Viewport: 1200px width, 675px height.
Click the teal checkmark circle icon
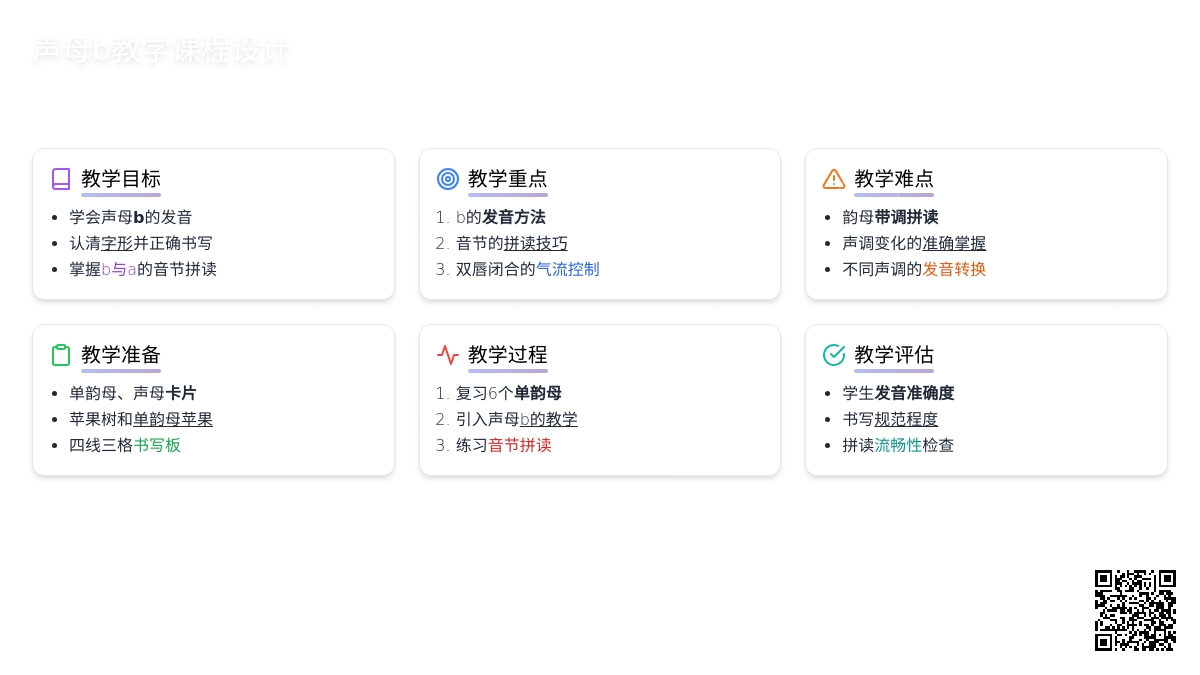(x=834, y=355)
